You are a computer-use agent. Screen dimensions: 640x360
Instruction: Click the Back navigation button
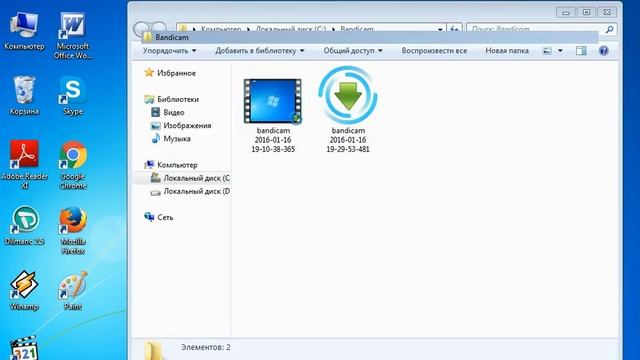coord(141,29)
